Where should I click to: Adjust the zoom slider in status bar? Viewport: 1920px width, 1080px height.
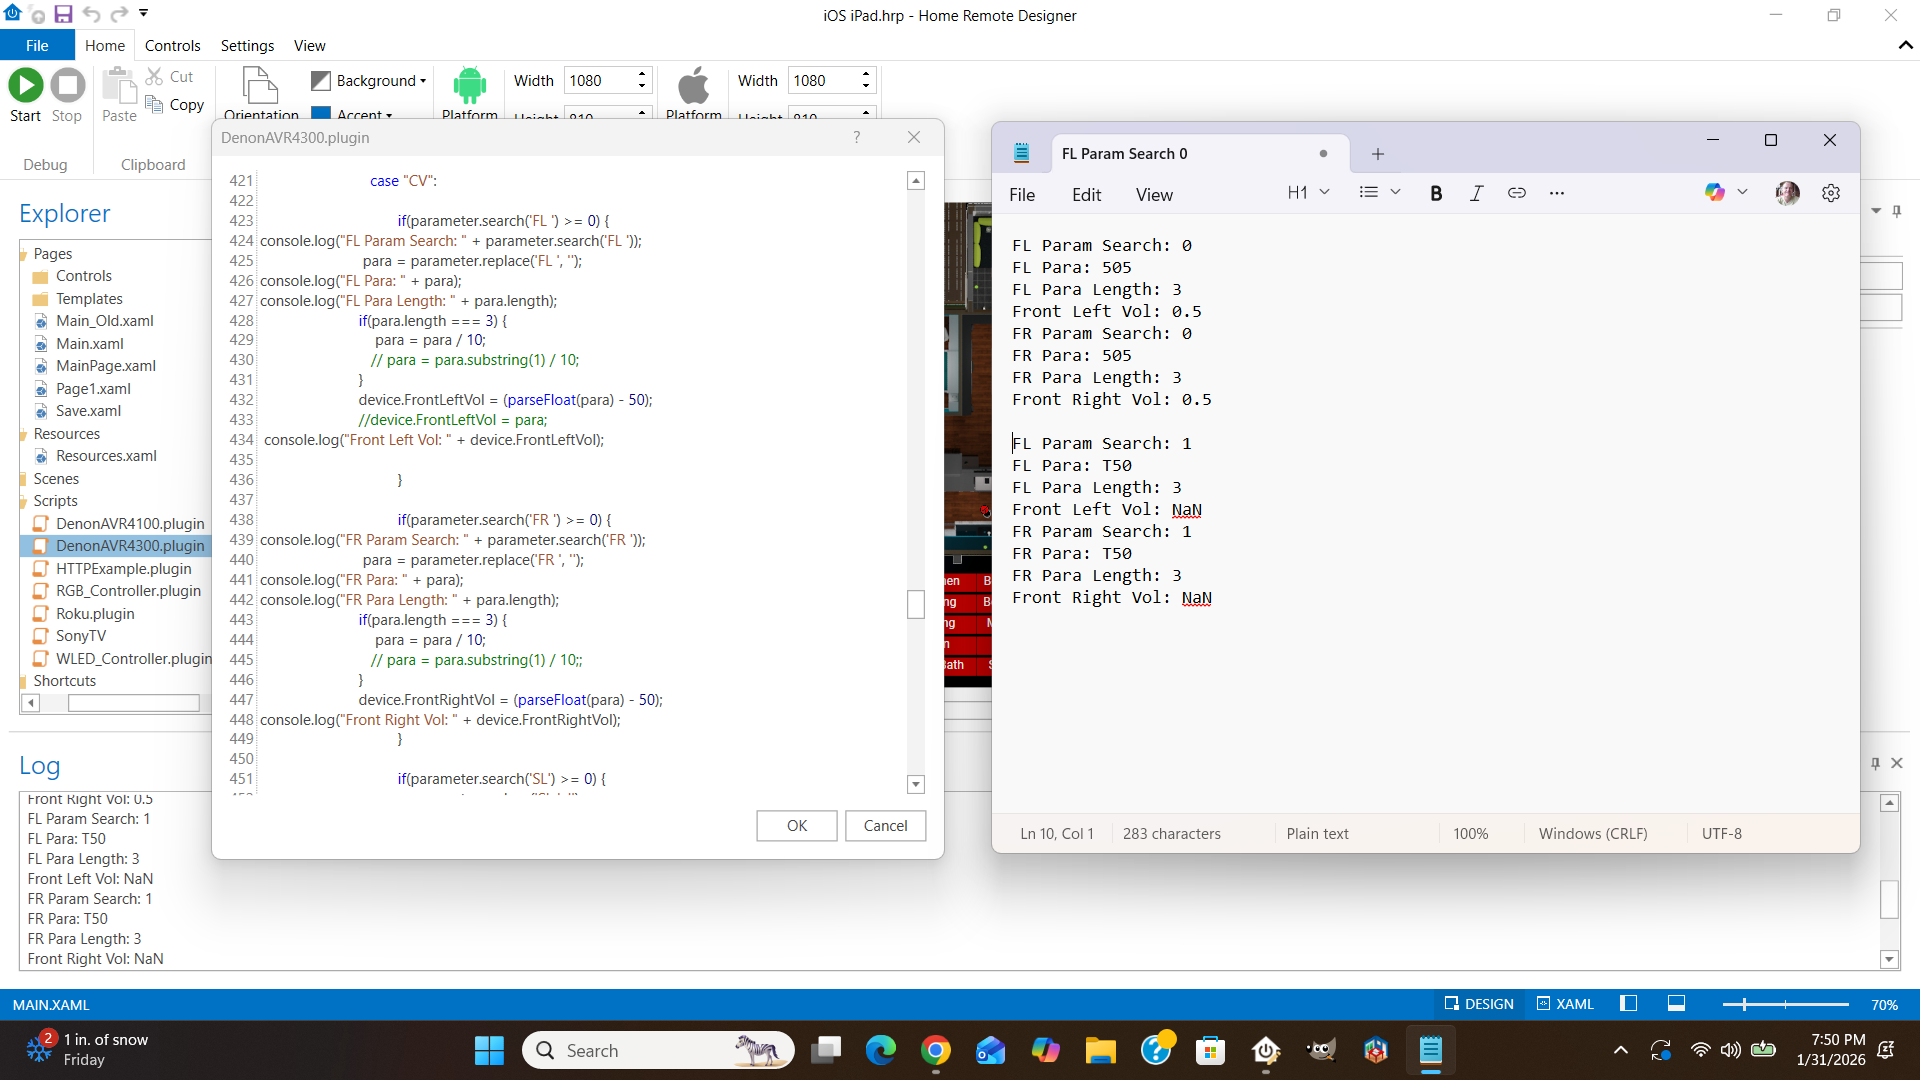[1744, 1004]
